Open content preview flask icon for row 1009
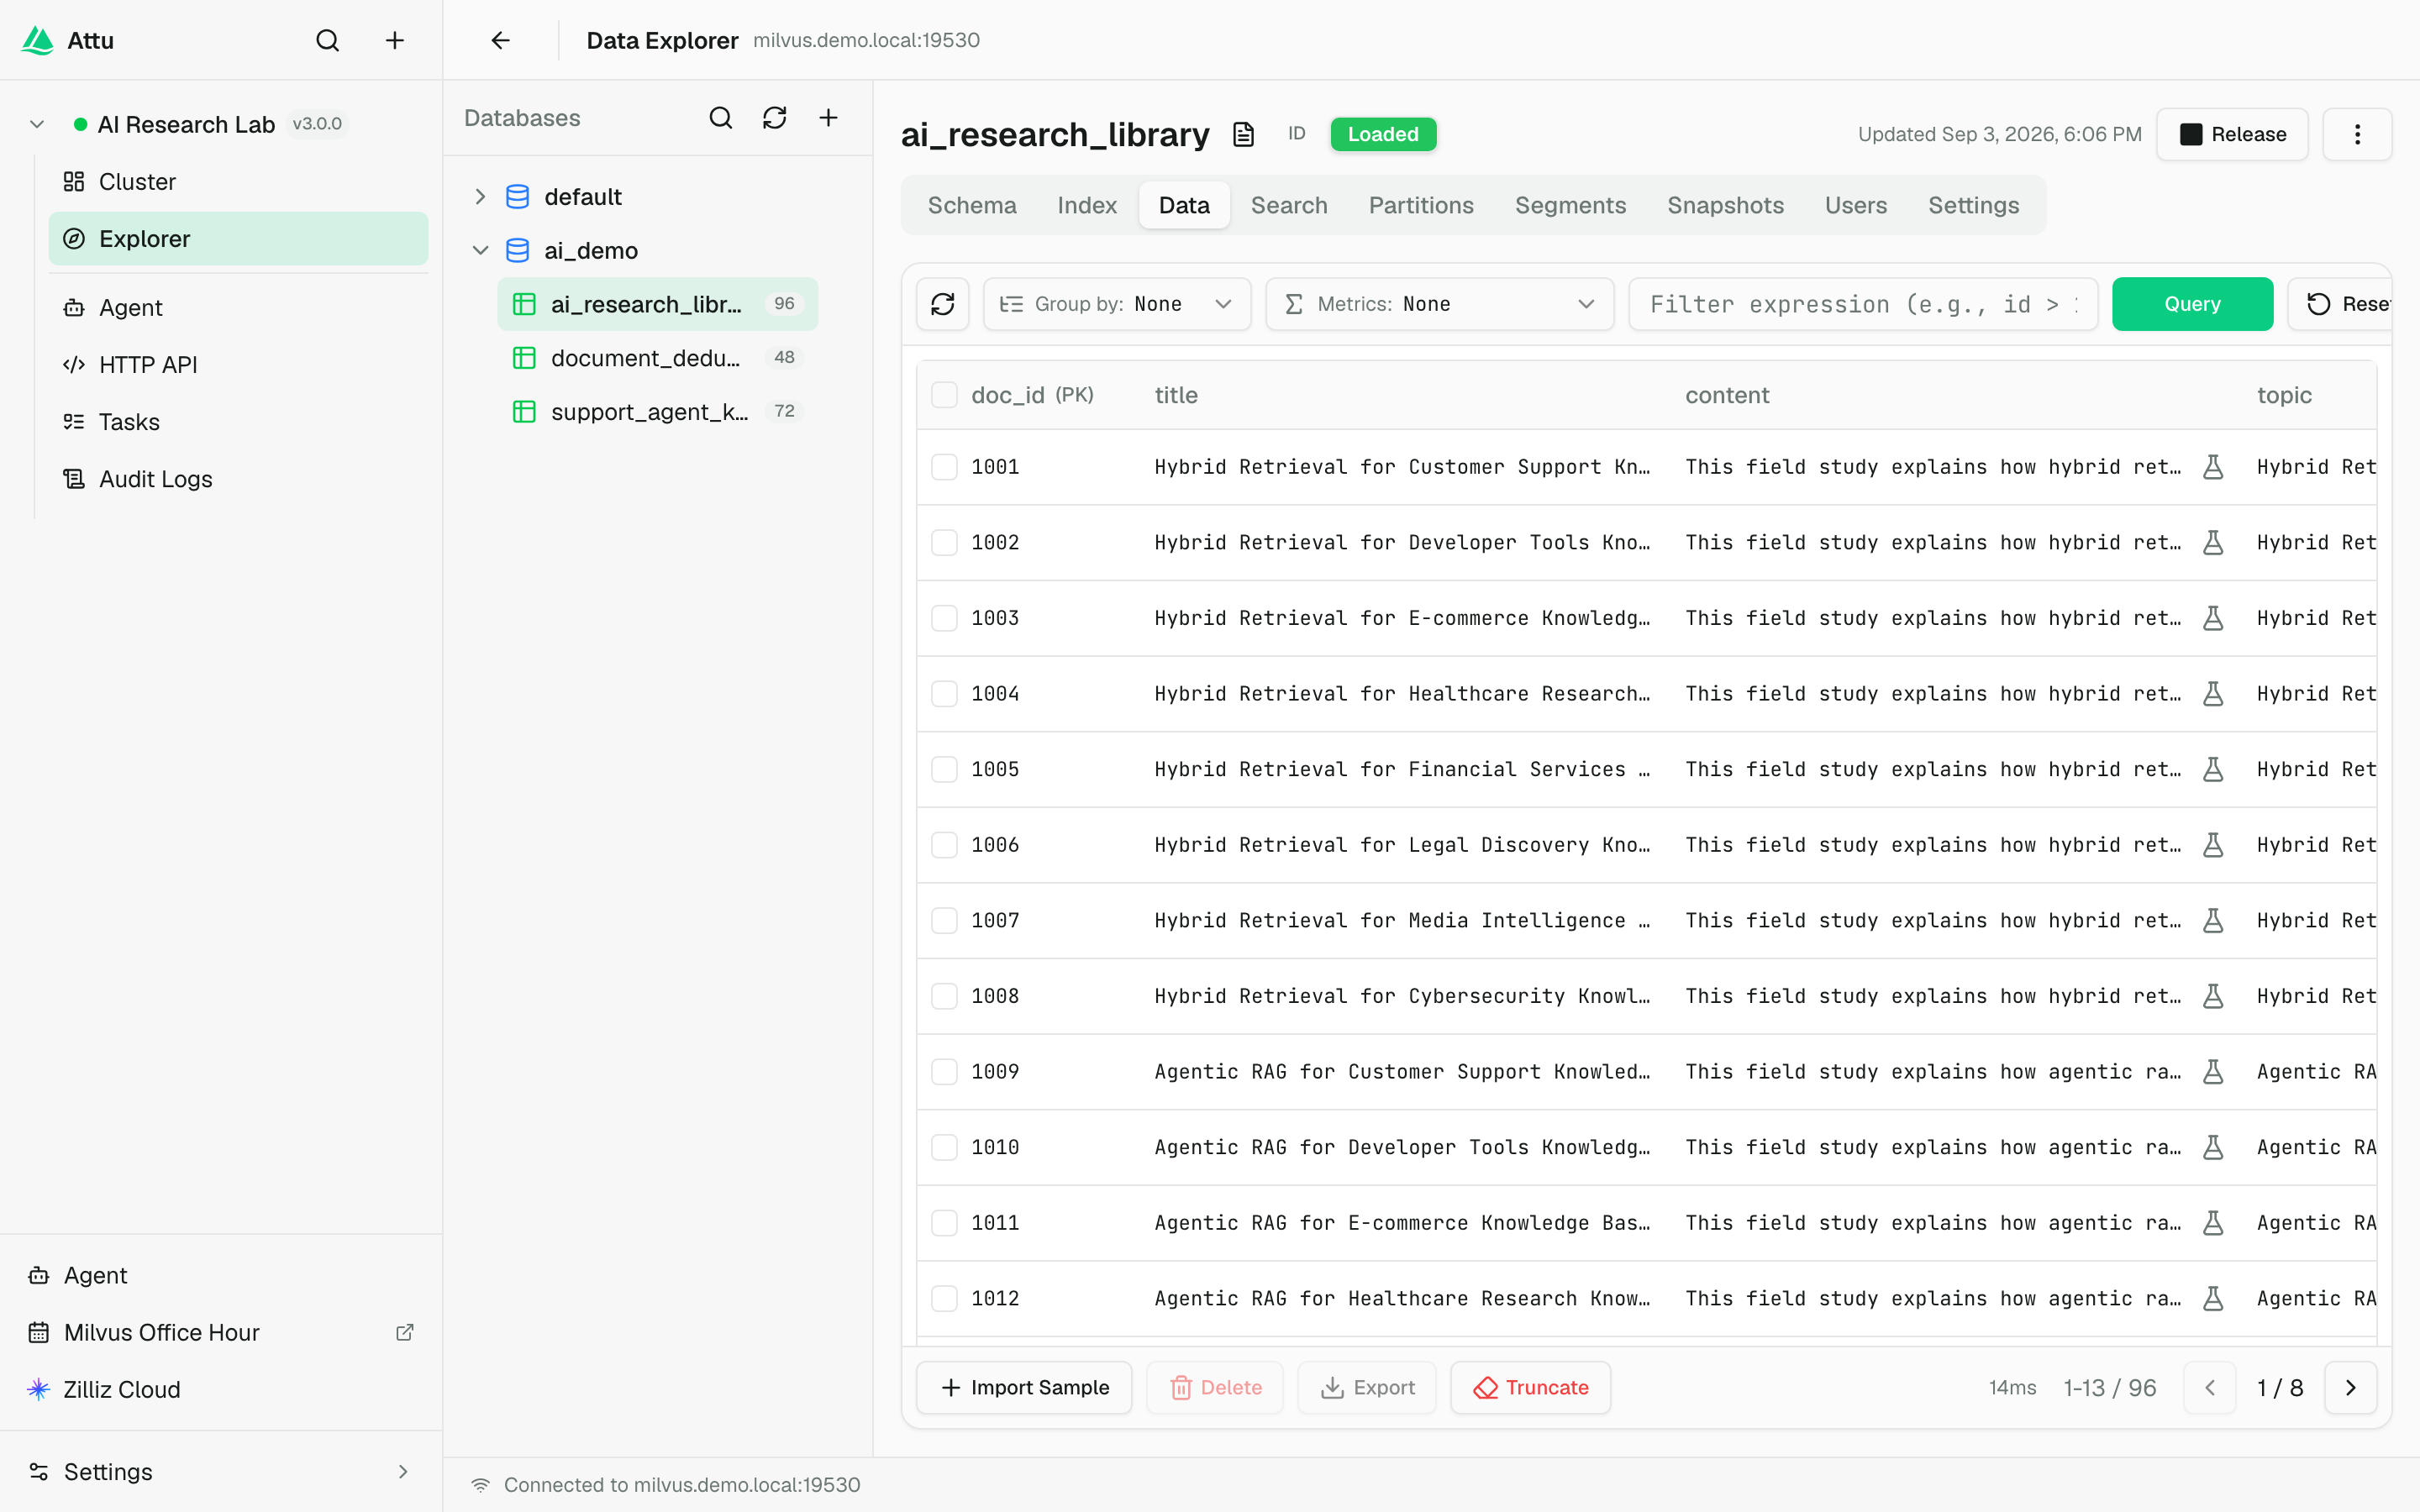This screenshot has width=2420, height=1512. pos(2213,1072)
